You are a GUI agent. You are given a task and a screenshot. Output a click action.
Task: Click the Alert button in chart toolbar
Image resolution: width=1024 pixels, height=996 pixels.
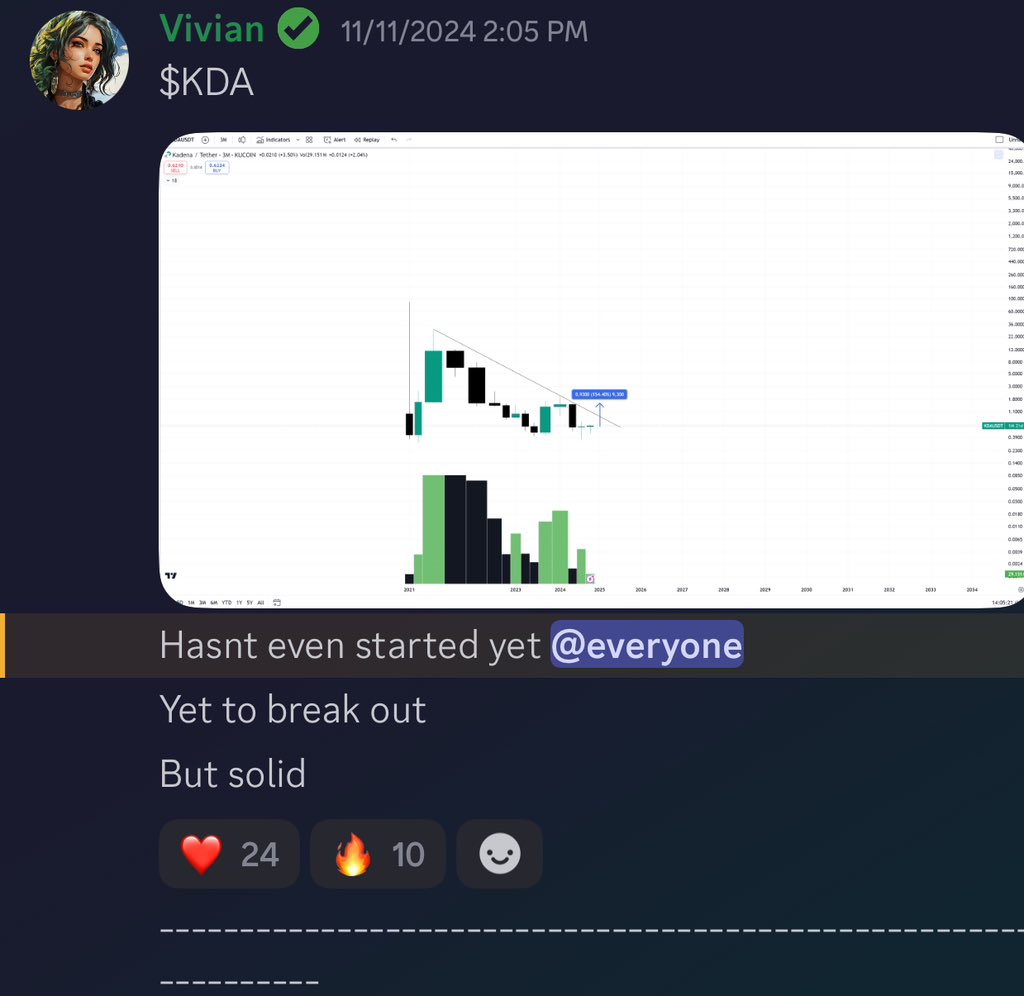[335, 140]
